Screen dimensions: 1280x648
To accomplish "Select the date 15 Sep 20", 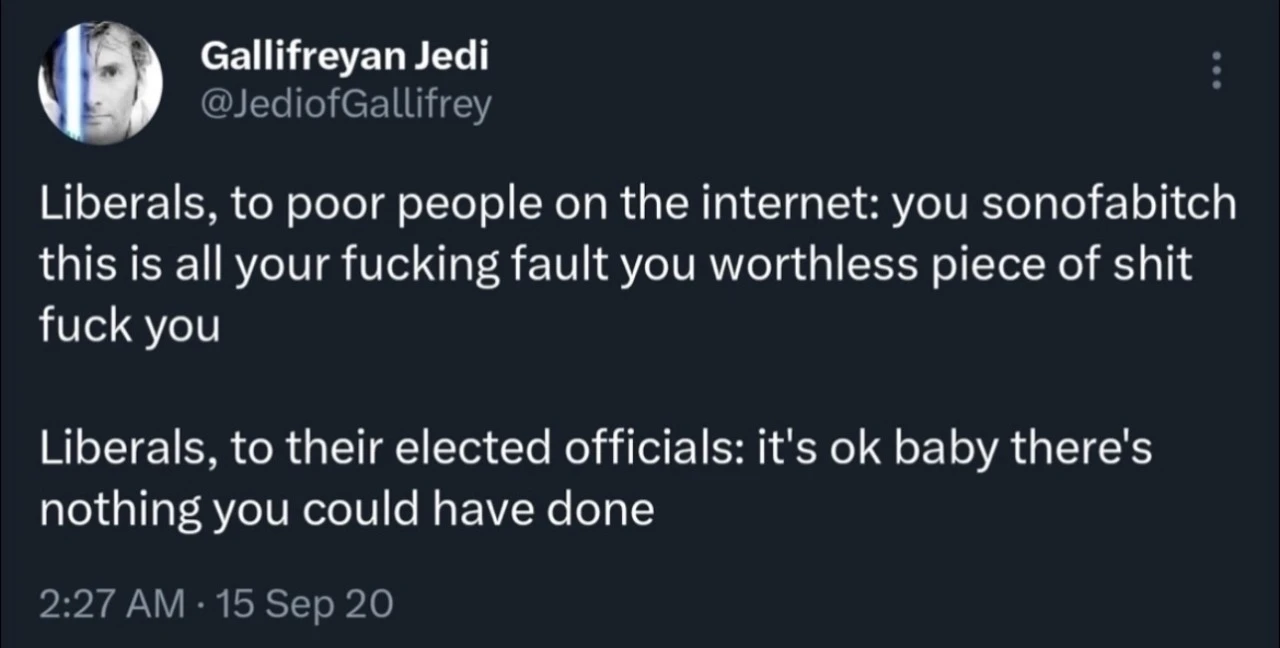I will click(x=304, y=602).
